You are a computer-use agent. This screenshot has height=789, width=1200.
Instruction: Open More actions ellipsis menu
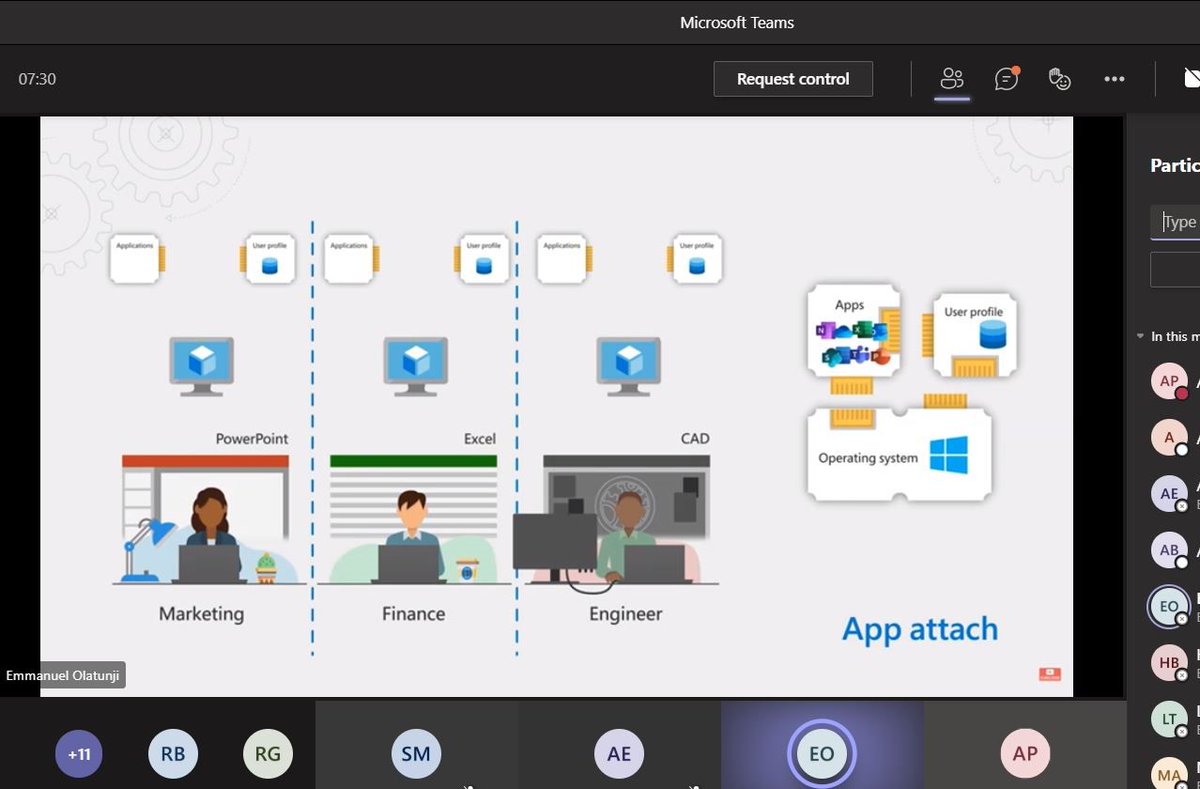click(x=1114, y=79)
